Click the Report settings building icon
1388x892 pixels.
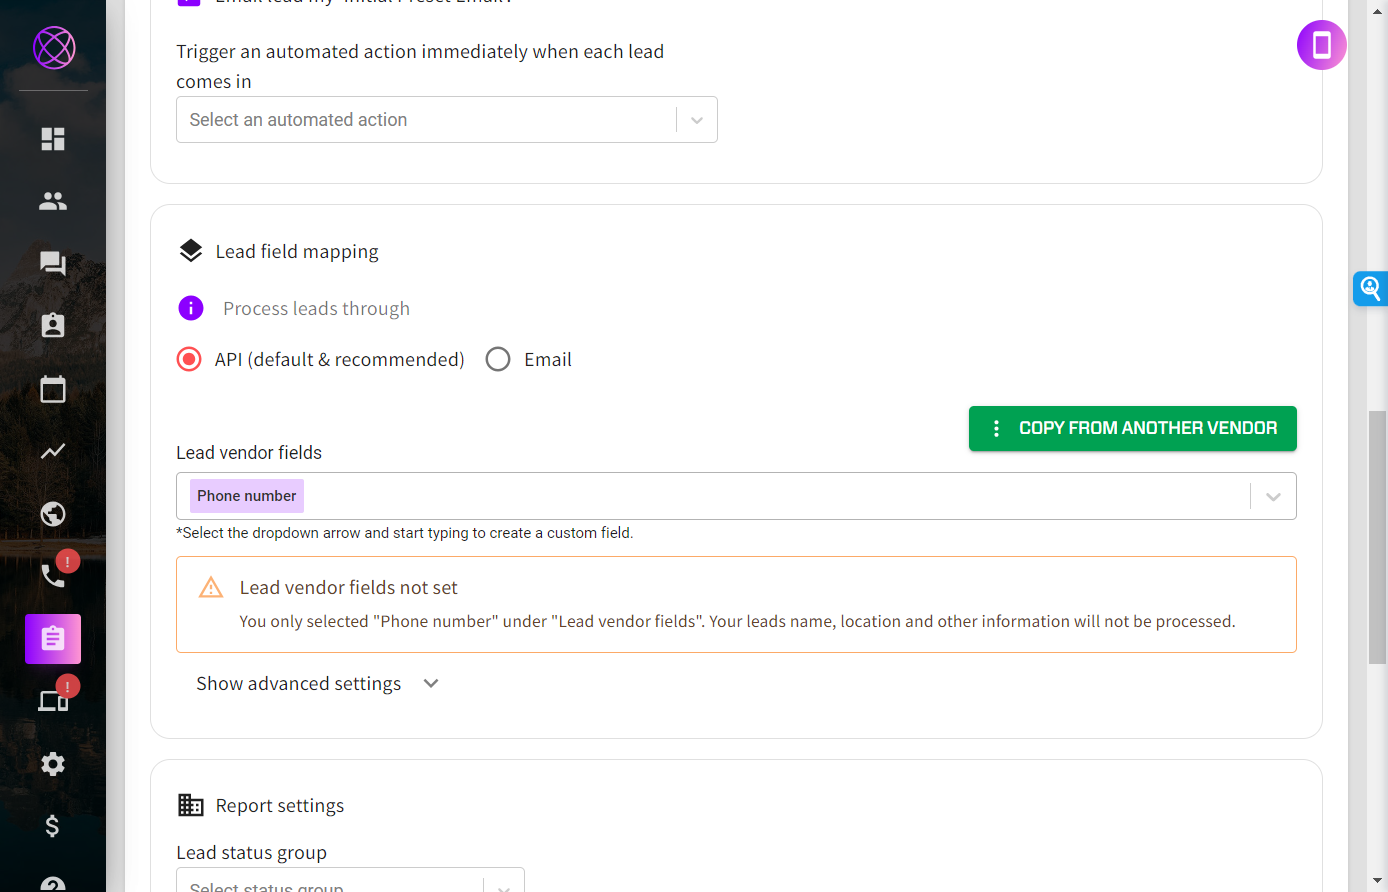click(x=191, y=805)
